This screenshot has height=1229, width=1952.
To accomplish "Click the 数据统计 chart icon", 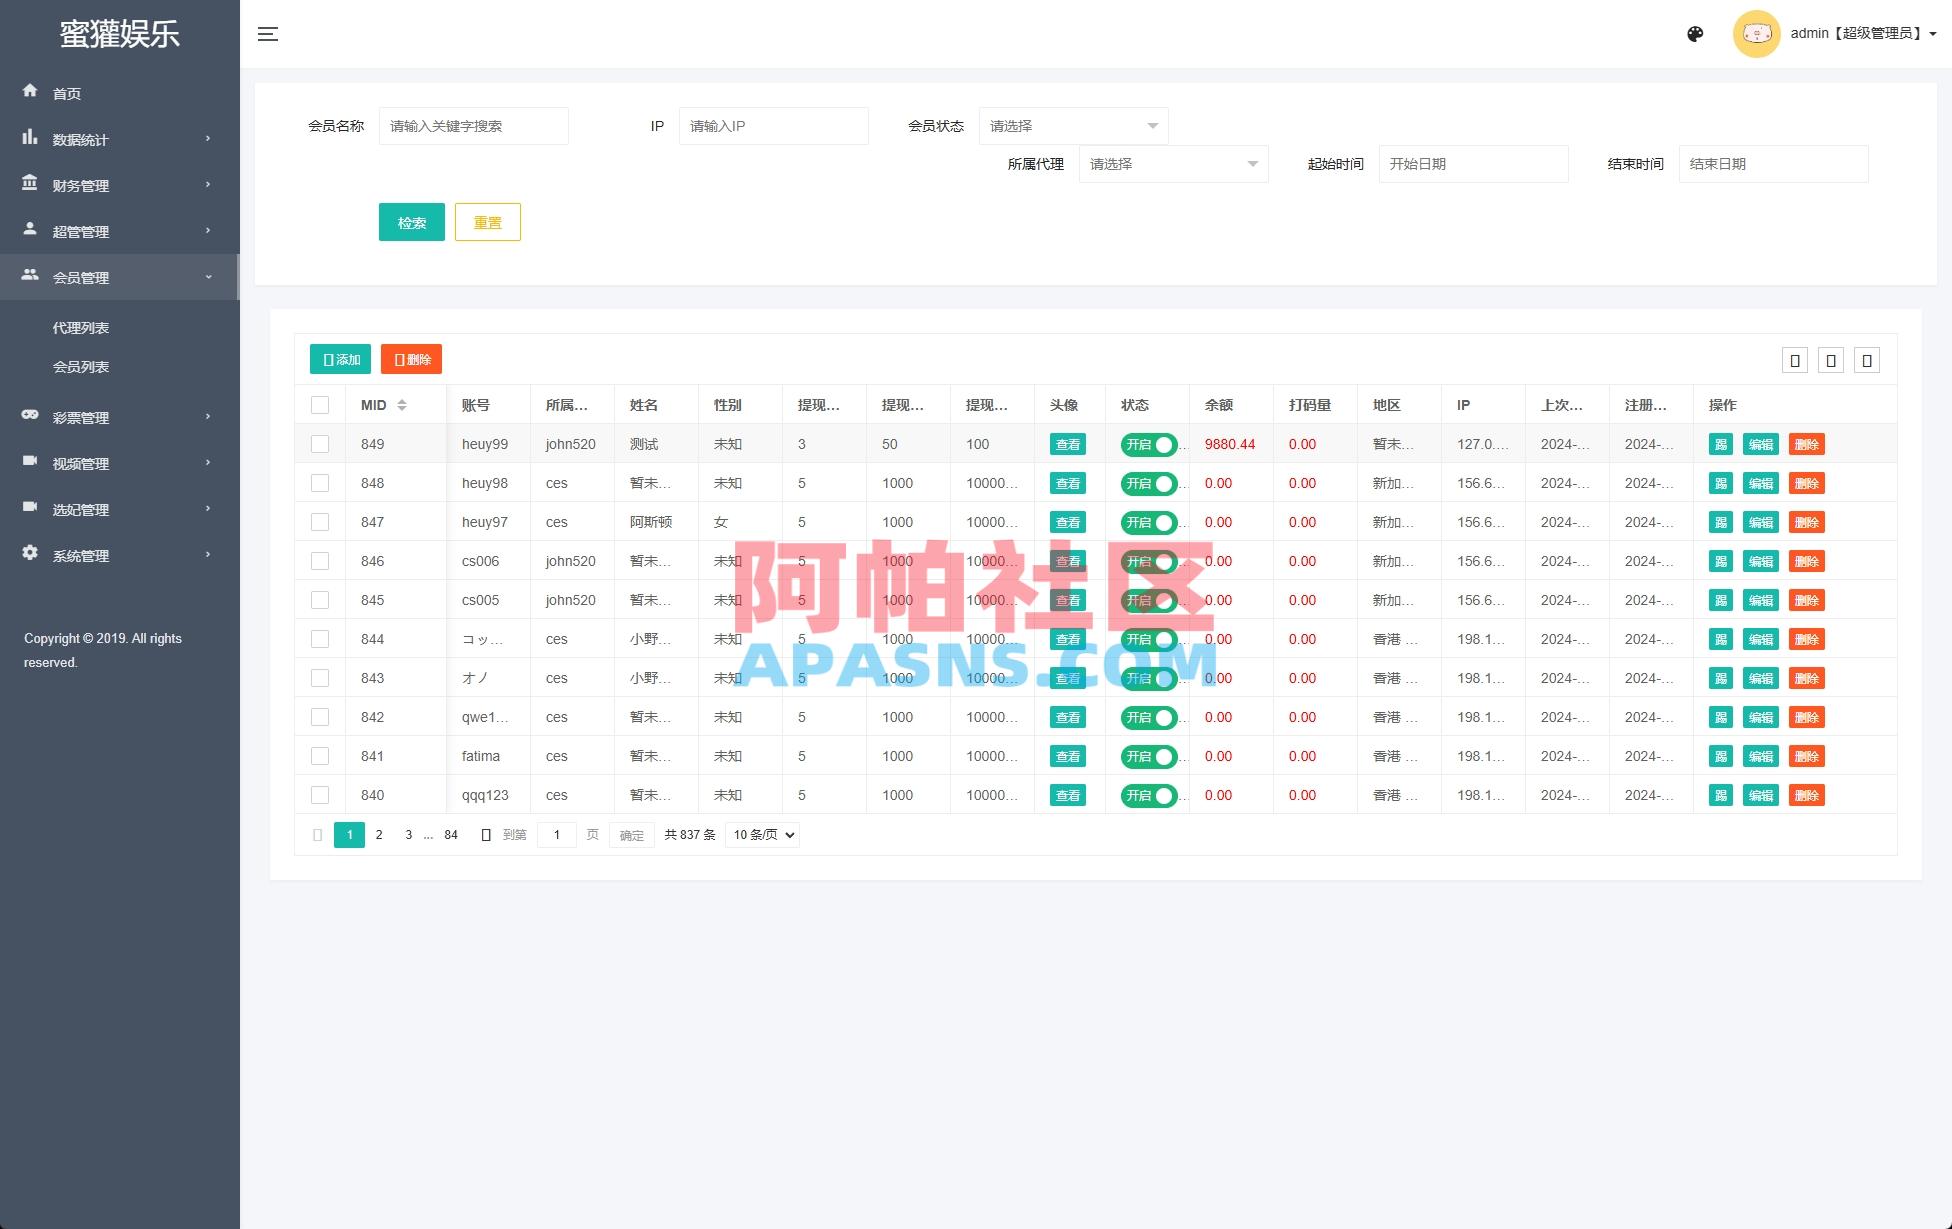I will pos(30,138).
